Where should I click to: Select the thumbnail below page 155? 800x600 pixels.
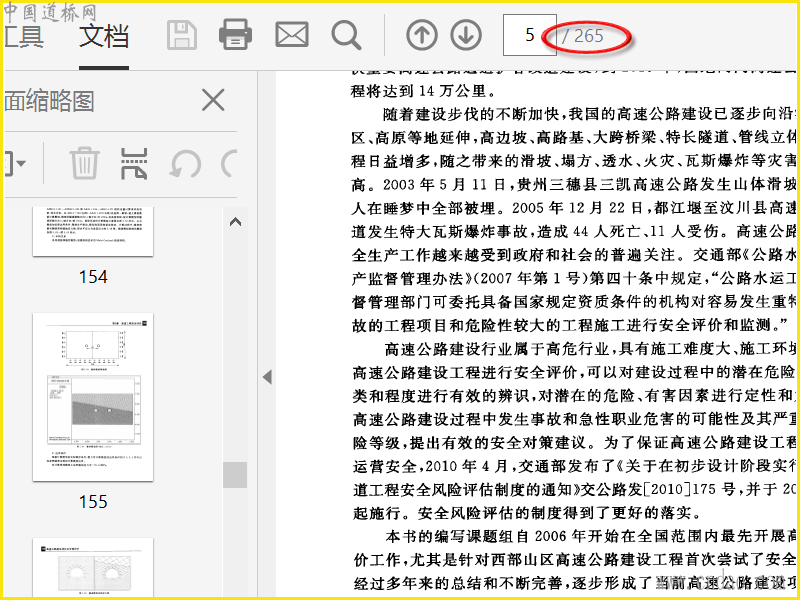pos(93,567)
